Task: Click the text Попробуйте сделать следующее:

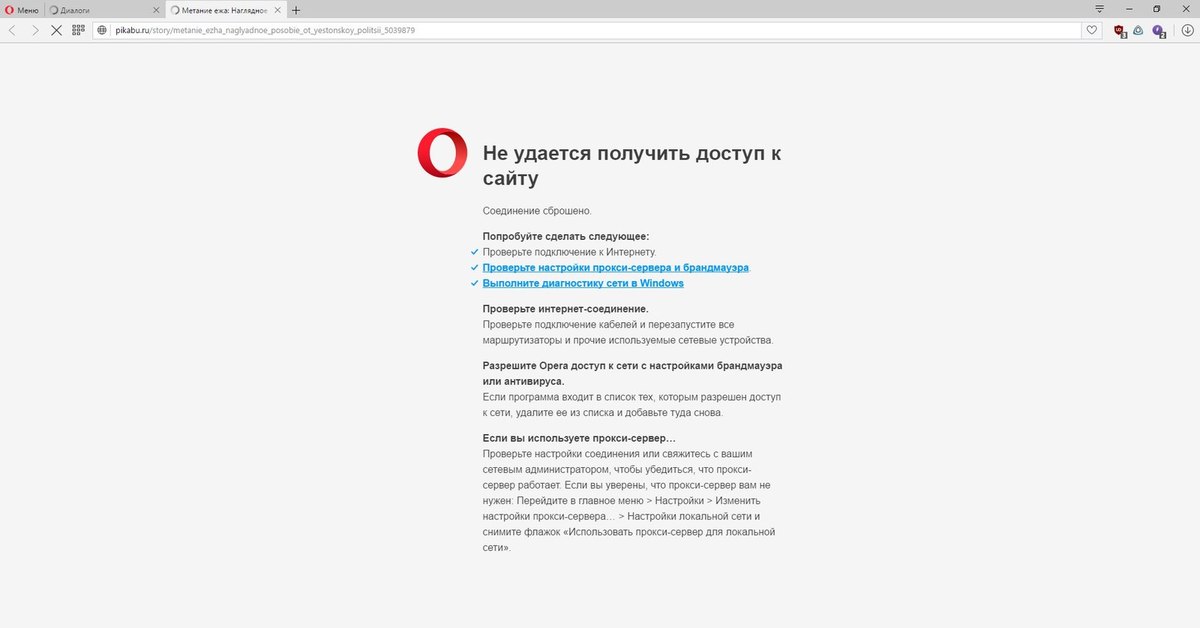Action: [x=566, y=236]
